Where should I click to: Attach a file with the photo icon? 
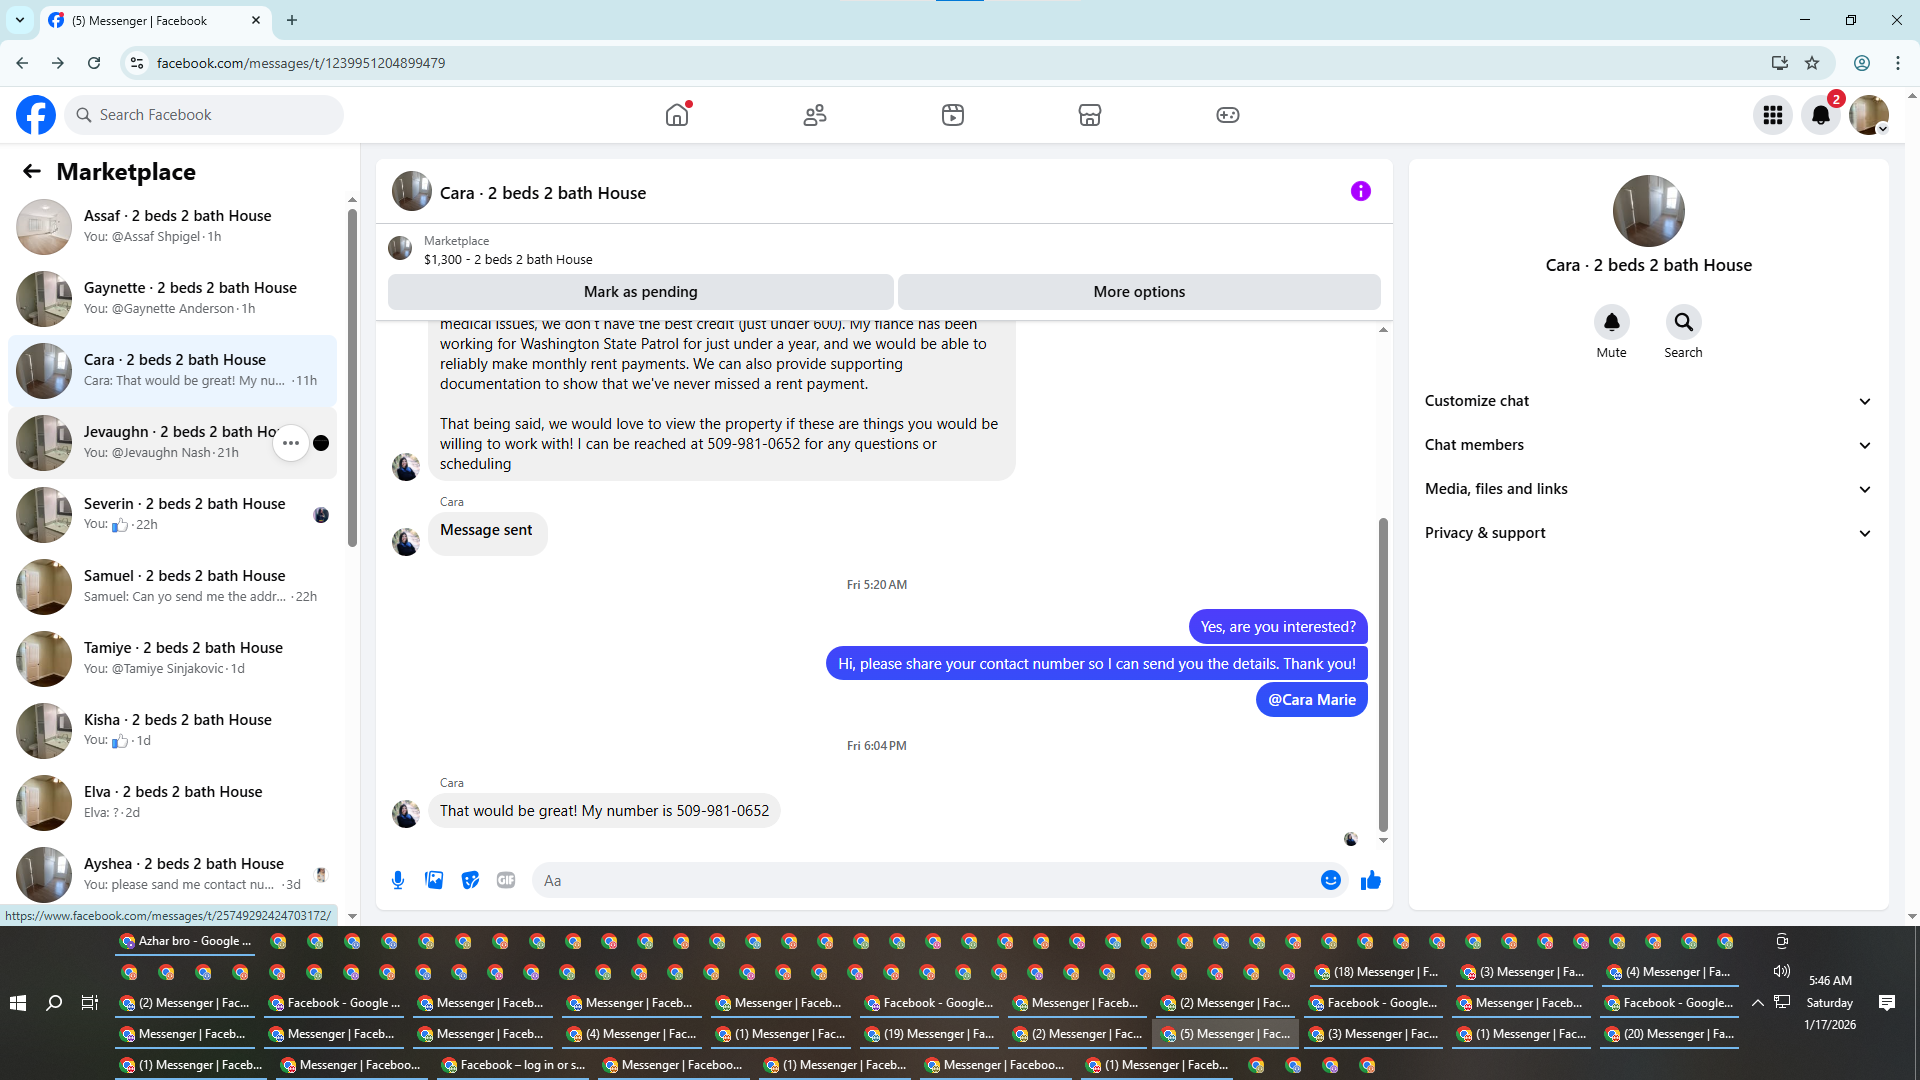coord(434,880)
